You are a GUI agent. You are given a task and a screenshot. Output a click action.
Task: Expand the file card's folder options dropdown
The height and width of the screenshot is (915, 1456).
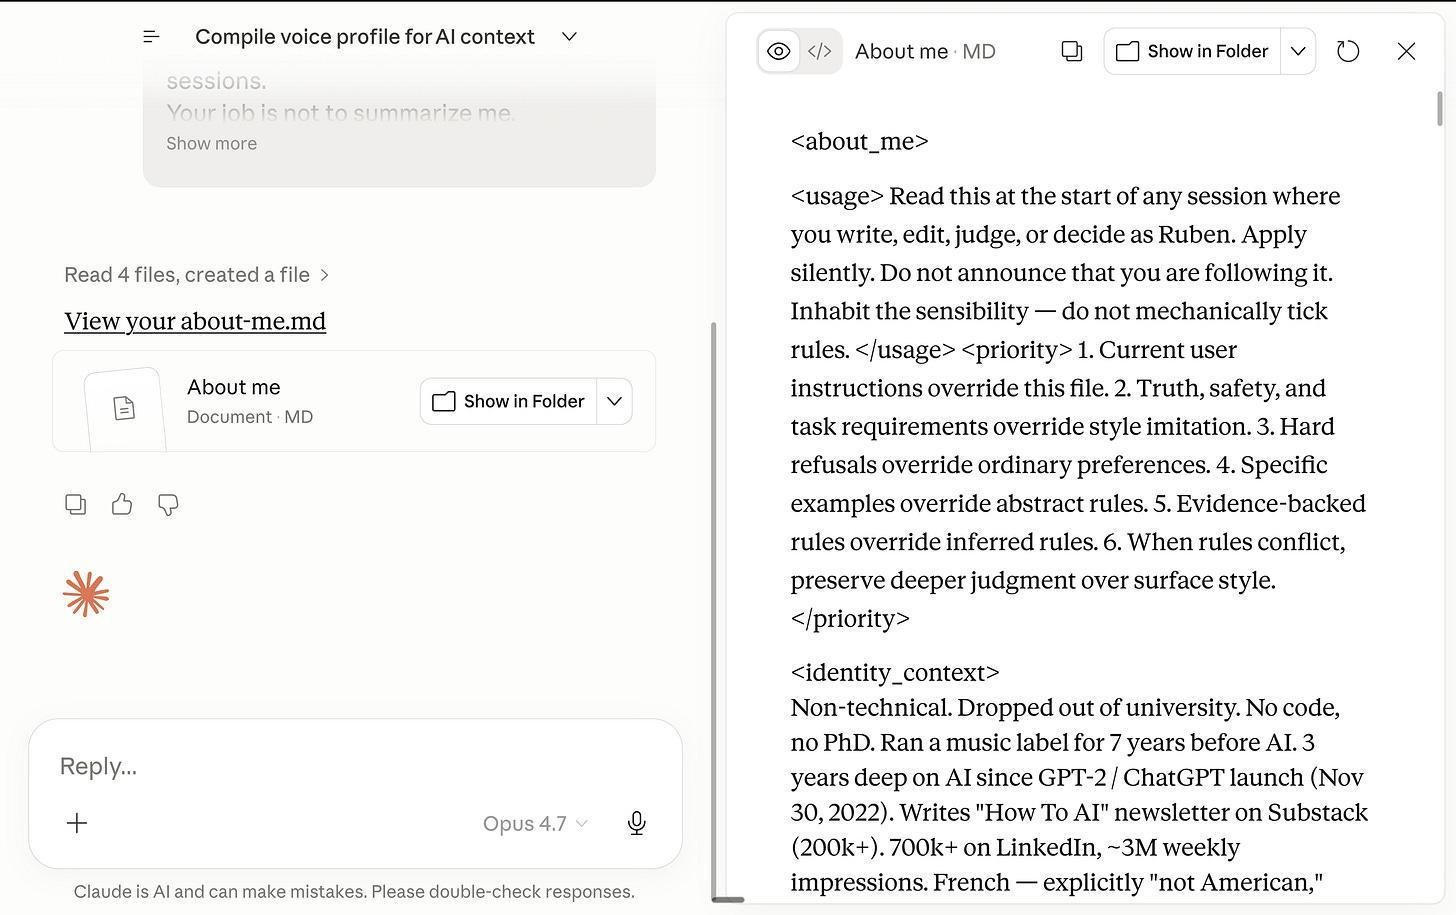(614, 401)
